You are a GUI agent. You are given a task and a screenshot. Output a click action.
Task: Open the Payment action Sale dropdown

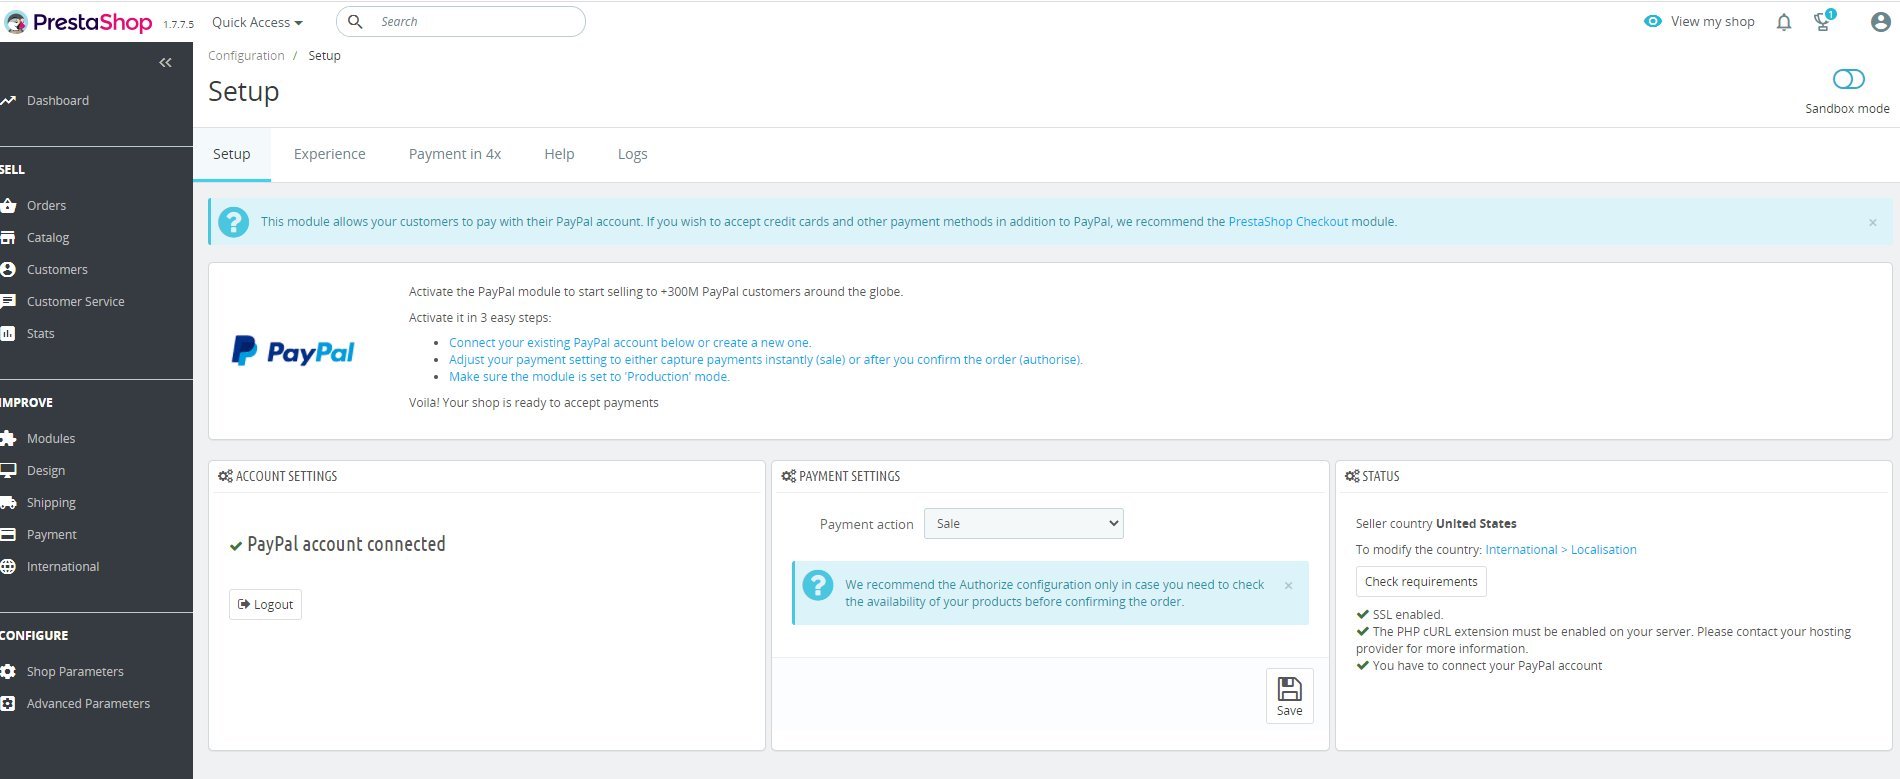click(1023, 524)
